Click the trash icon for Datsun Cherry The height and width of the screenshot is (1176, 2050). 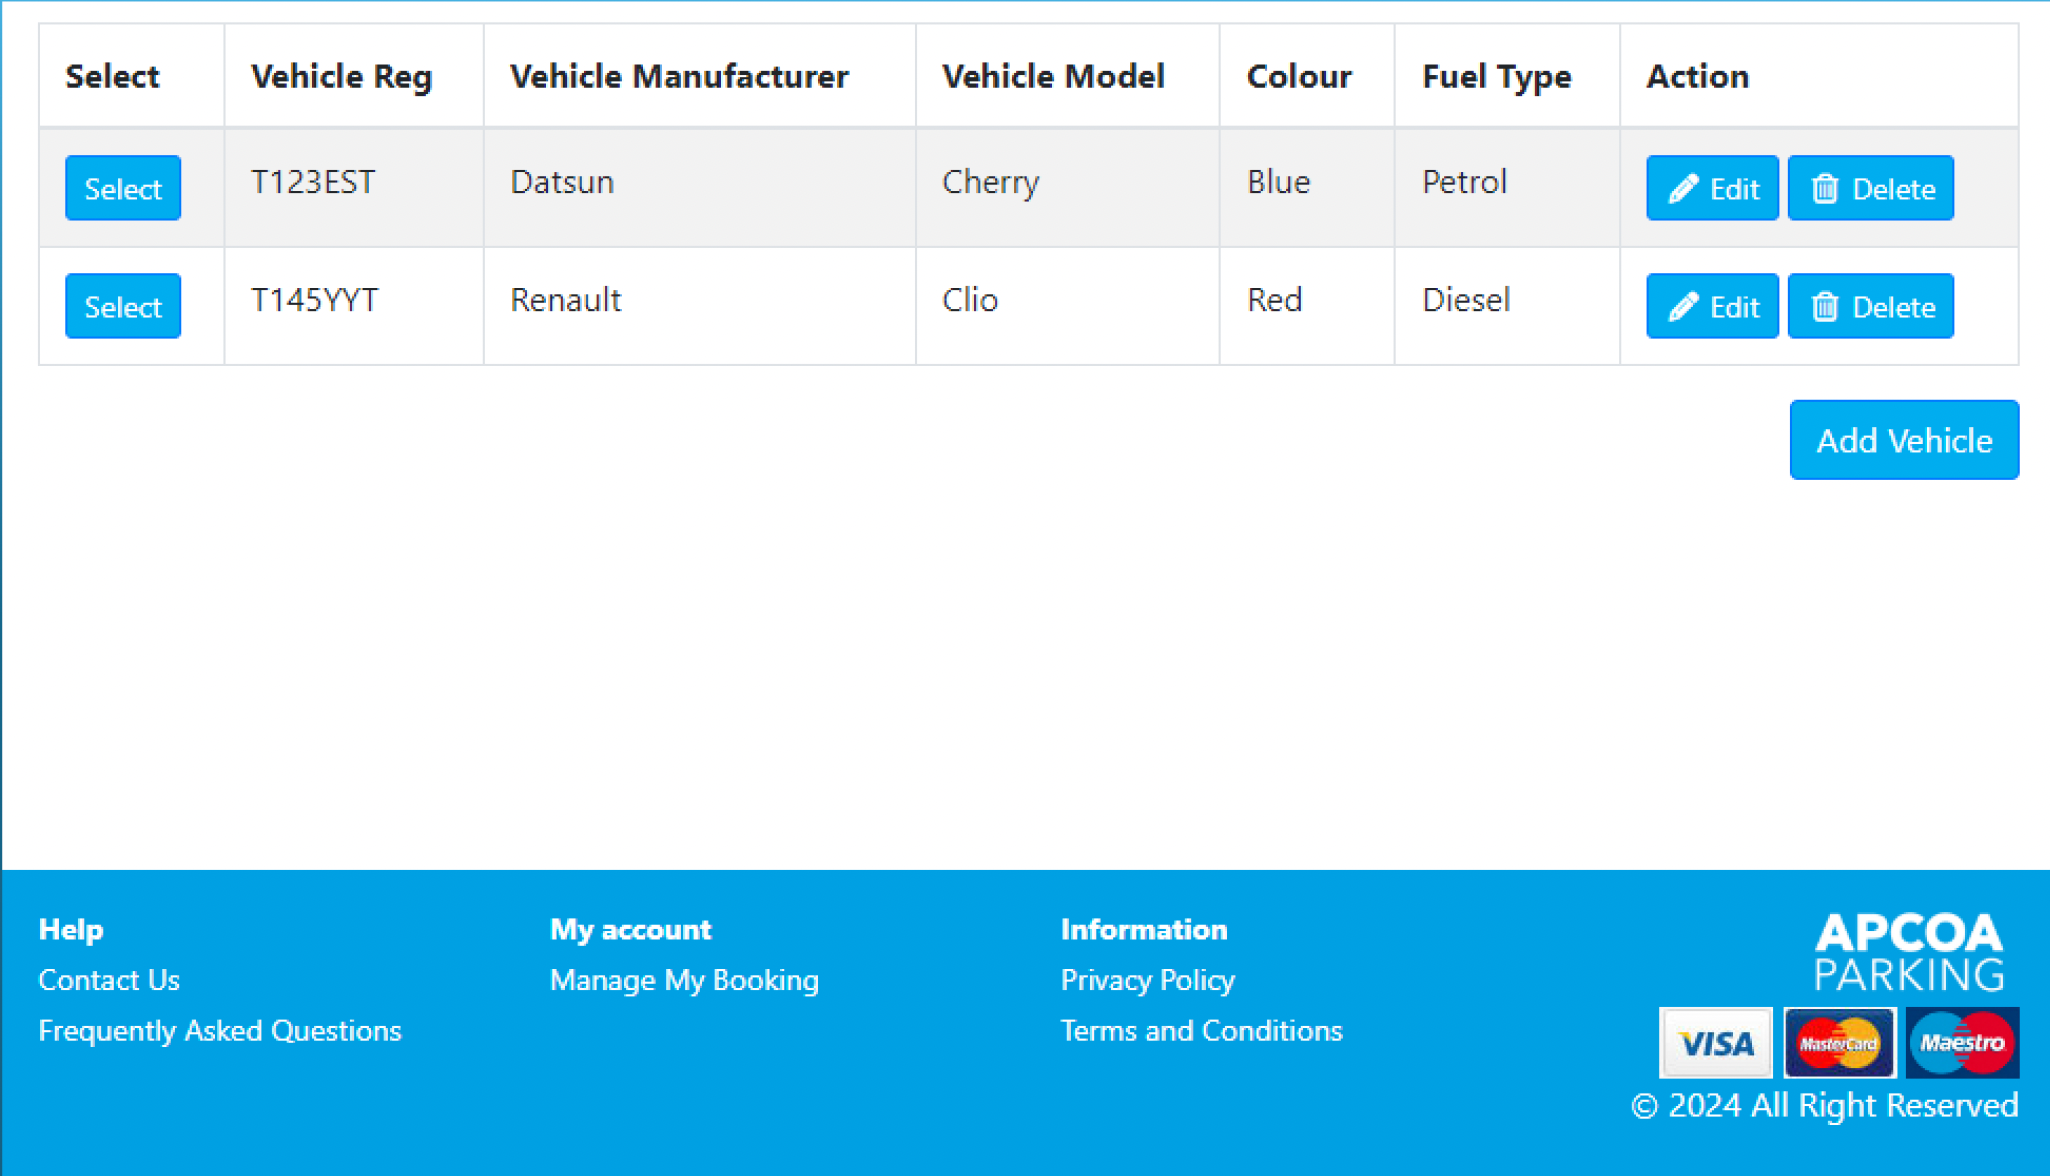coord(1825,188)
